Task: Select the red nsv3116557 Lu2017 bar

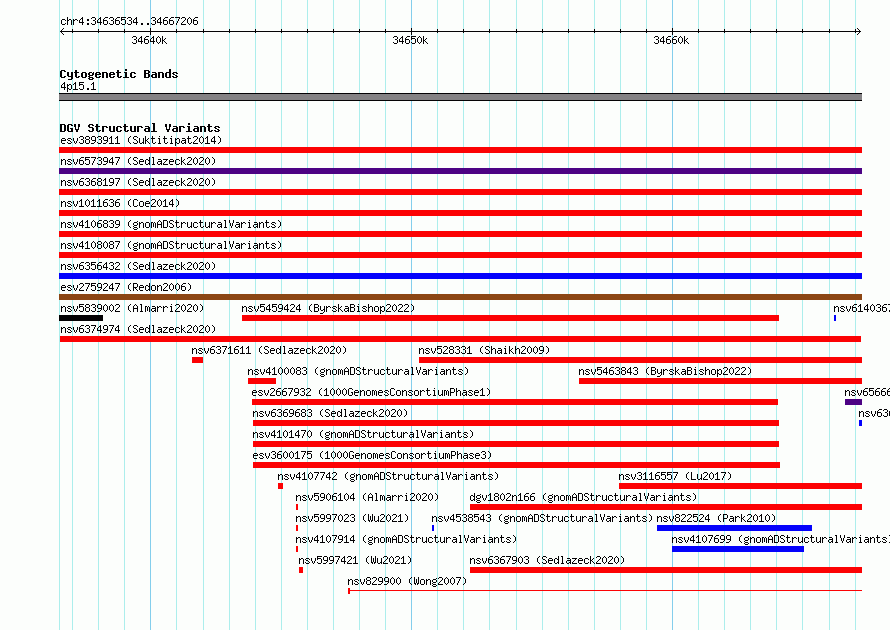Action: 741,486
